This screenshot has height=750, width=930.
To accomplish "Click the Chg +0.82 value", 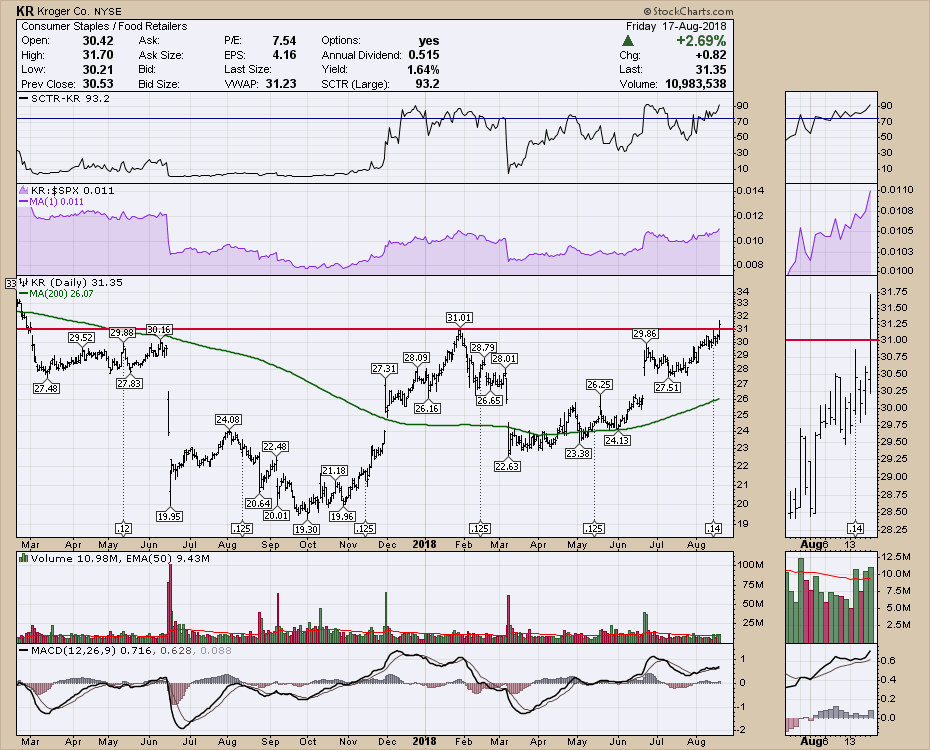I will pos(712,55).
